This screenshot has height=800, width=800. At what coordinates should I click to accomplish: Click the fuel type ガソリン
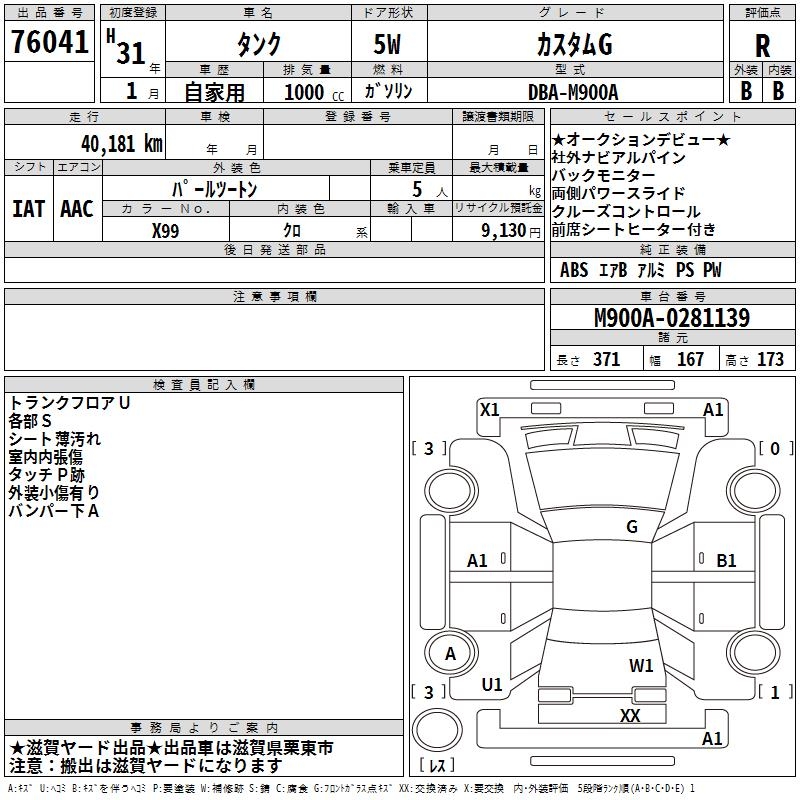click(x=388, y=91)
